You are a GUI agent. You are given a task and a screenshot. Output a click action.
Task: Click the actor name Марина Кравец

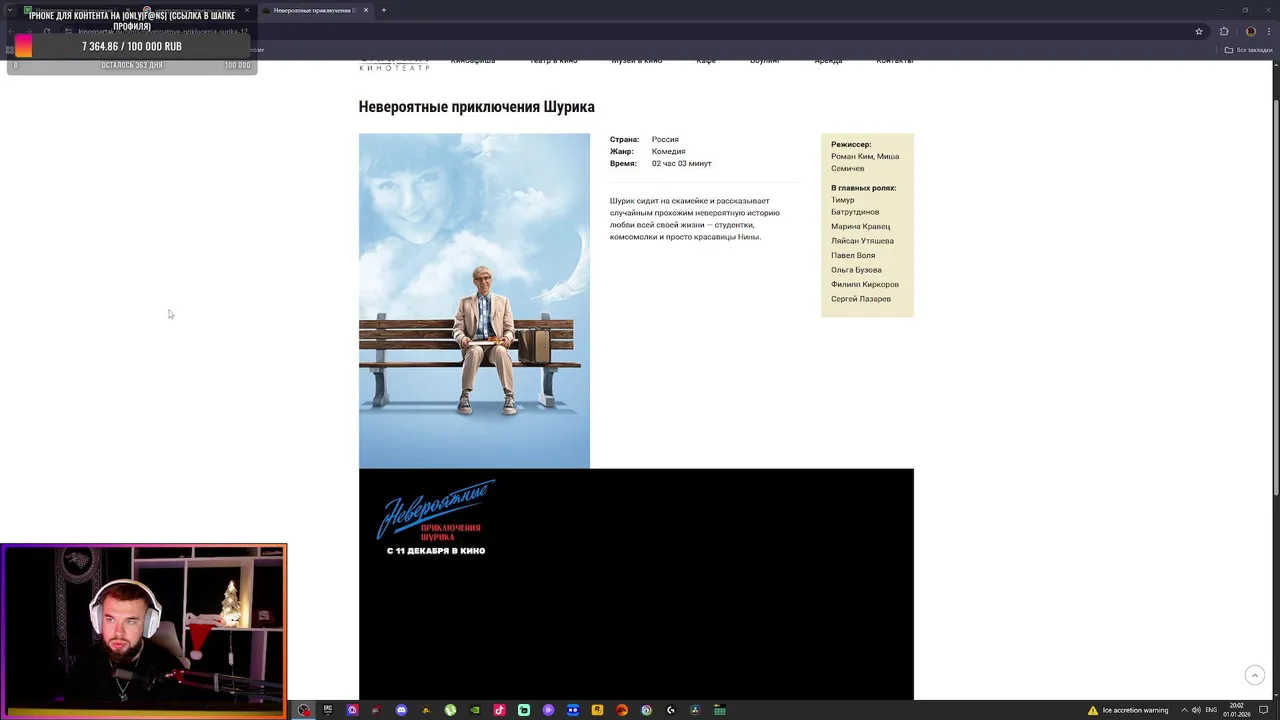pos(860,226)
